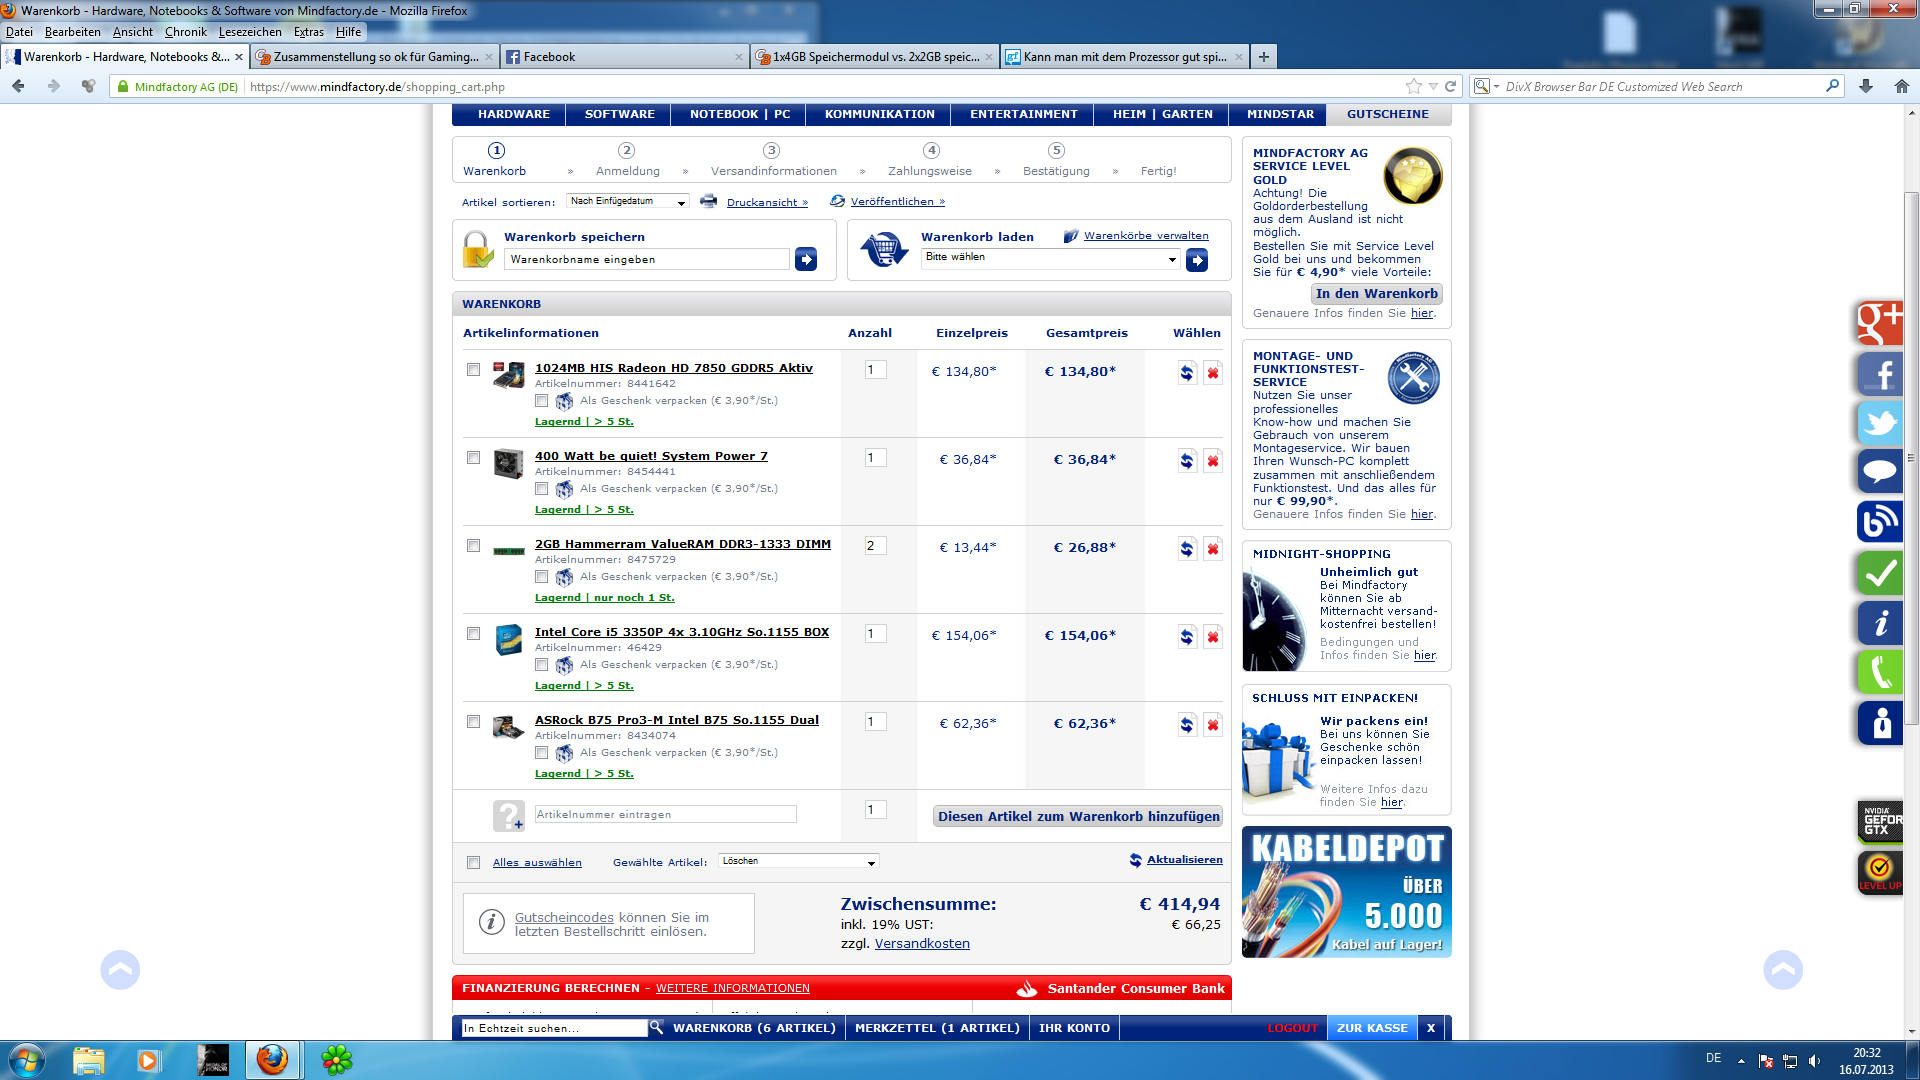Open the Google+ share sidebar button
The width and height of the screenshot is (1920, 1080).
[1880, 323]
